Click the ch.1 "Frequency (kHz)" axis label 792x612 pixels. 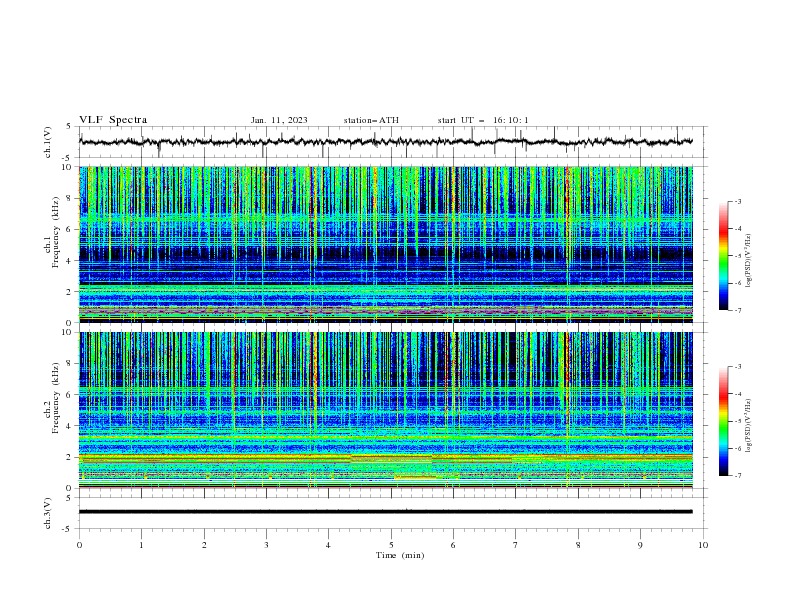tap(56, 233)
